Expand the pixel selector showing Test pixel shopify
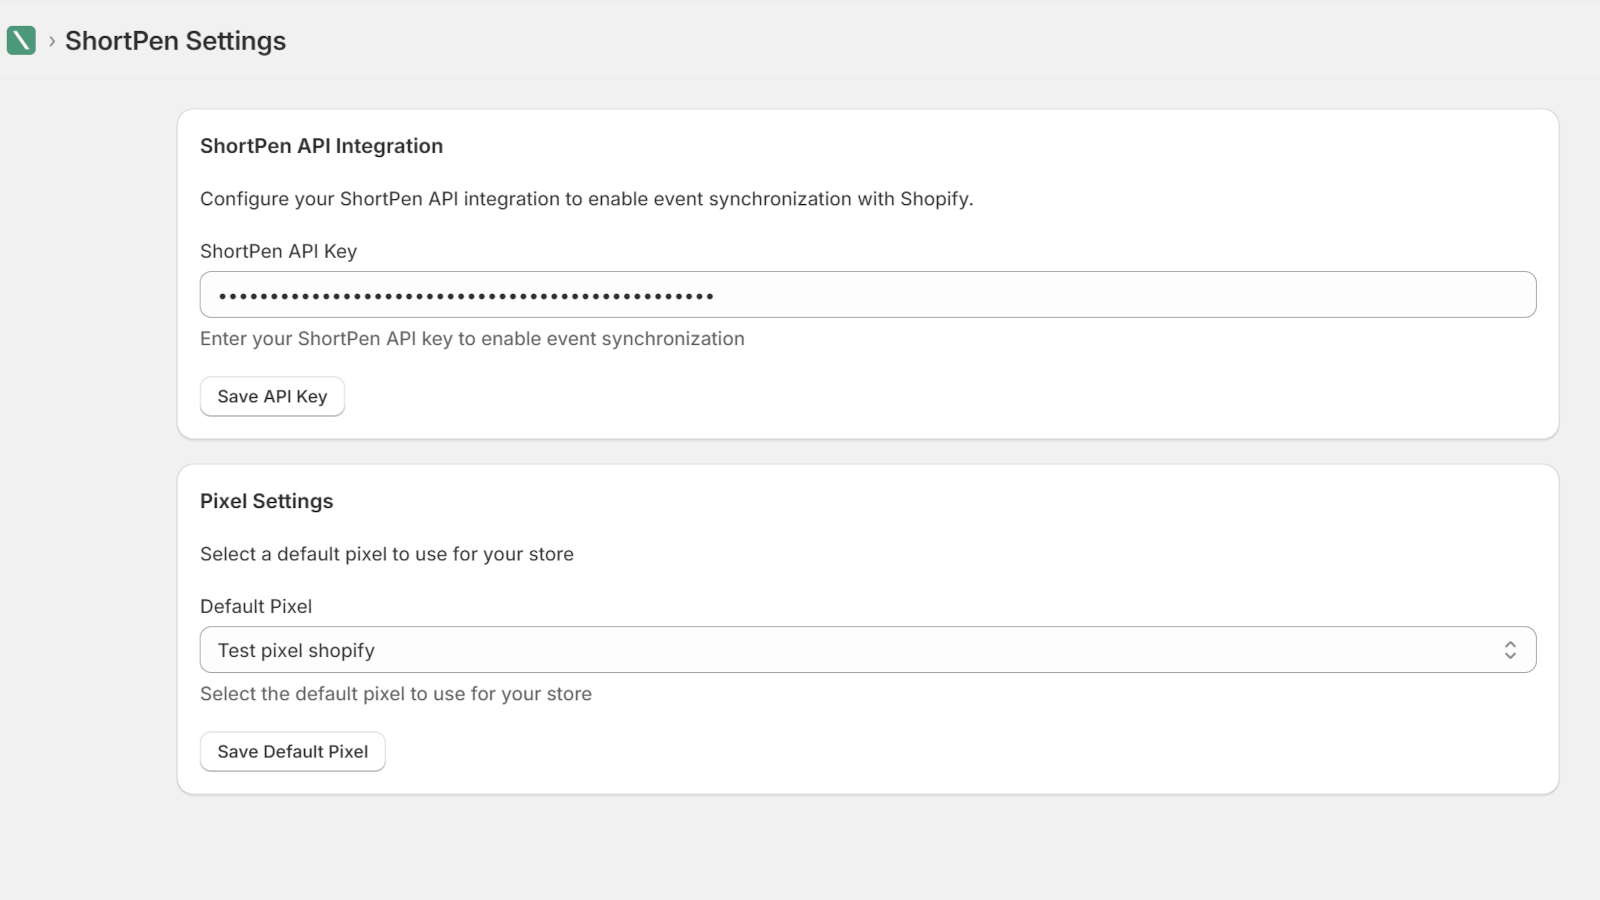This screenshot has width=1600, height=900. (868, 649)
